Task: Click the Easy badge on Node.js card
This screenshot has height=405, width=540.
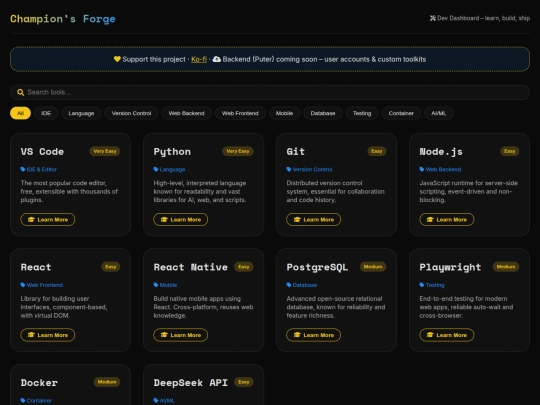Action: [510, 151]
